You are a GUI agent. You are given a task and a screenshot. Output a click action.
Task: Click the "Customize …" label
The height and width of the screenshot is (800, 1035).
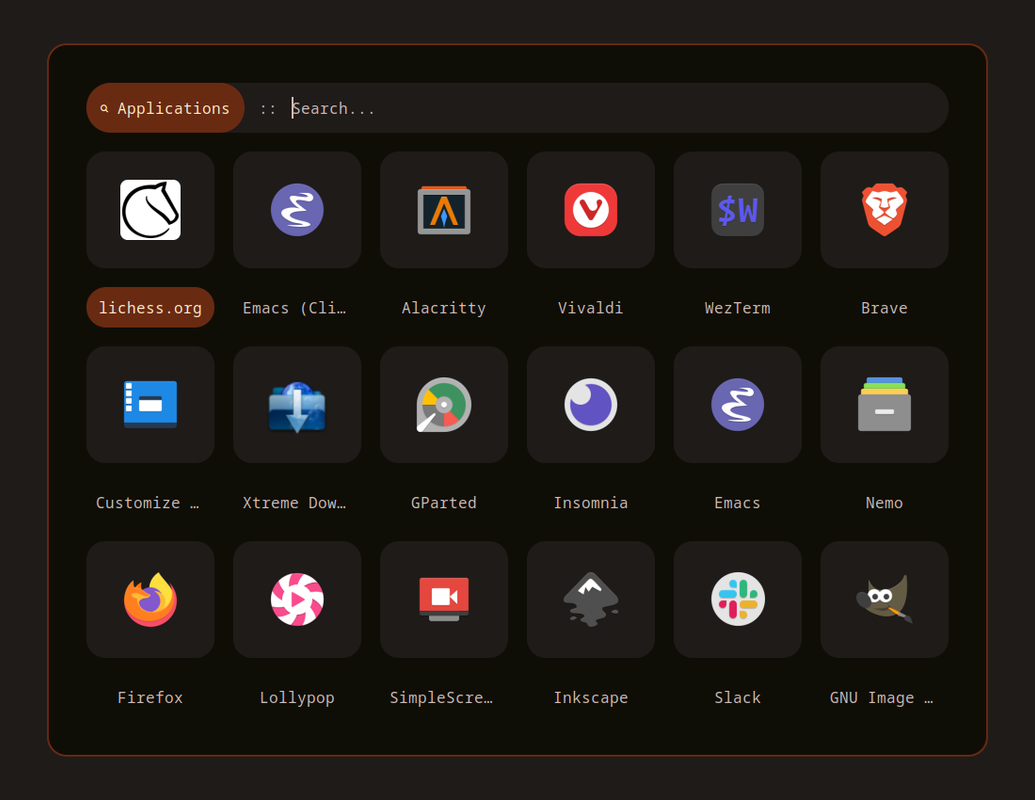(x=148, y=503)
